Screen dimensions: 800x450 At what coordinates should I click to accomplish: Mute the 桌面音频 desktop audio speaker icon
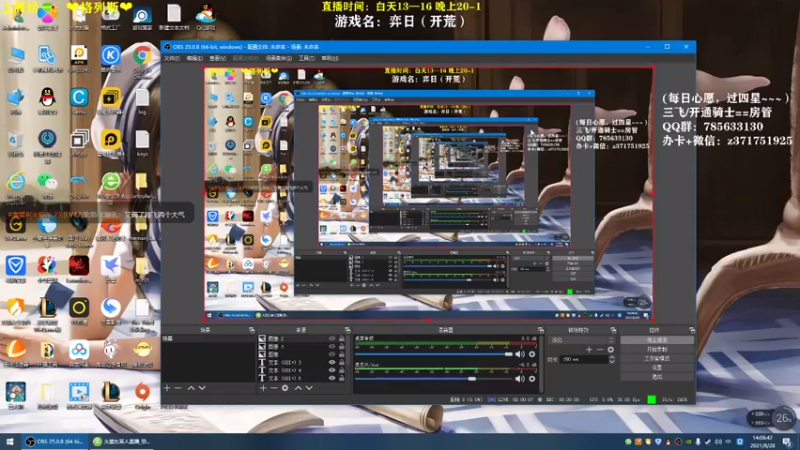[x=520, y=354]
